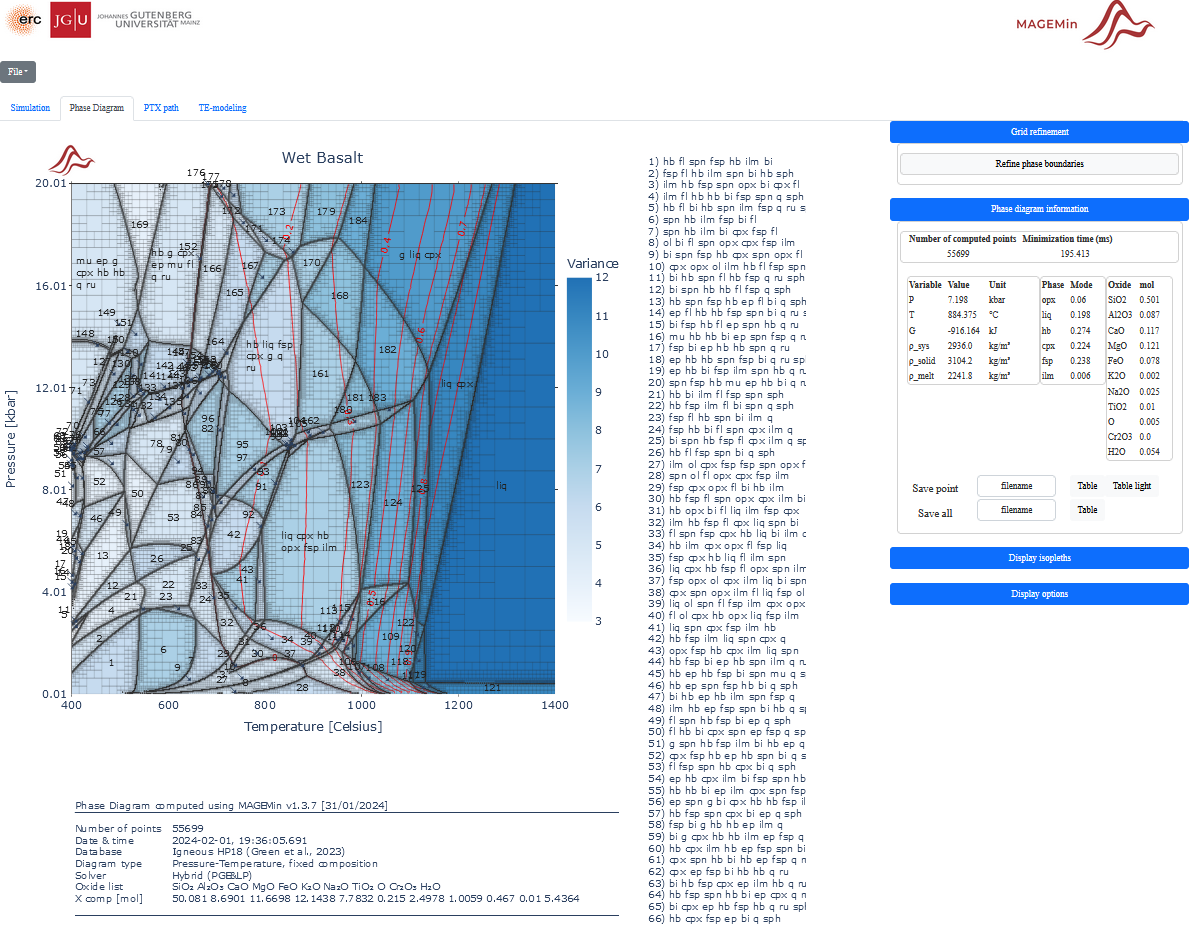Image resolution: width=1199 pixels, height=925 pixels.
Task: Click the Variance color scale bar
Action: point(579,450)
